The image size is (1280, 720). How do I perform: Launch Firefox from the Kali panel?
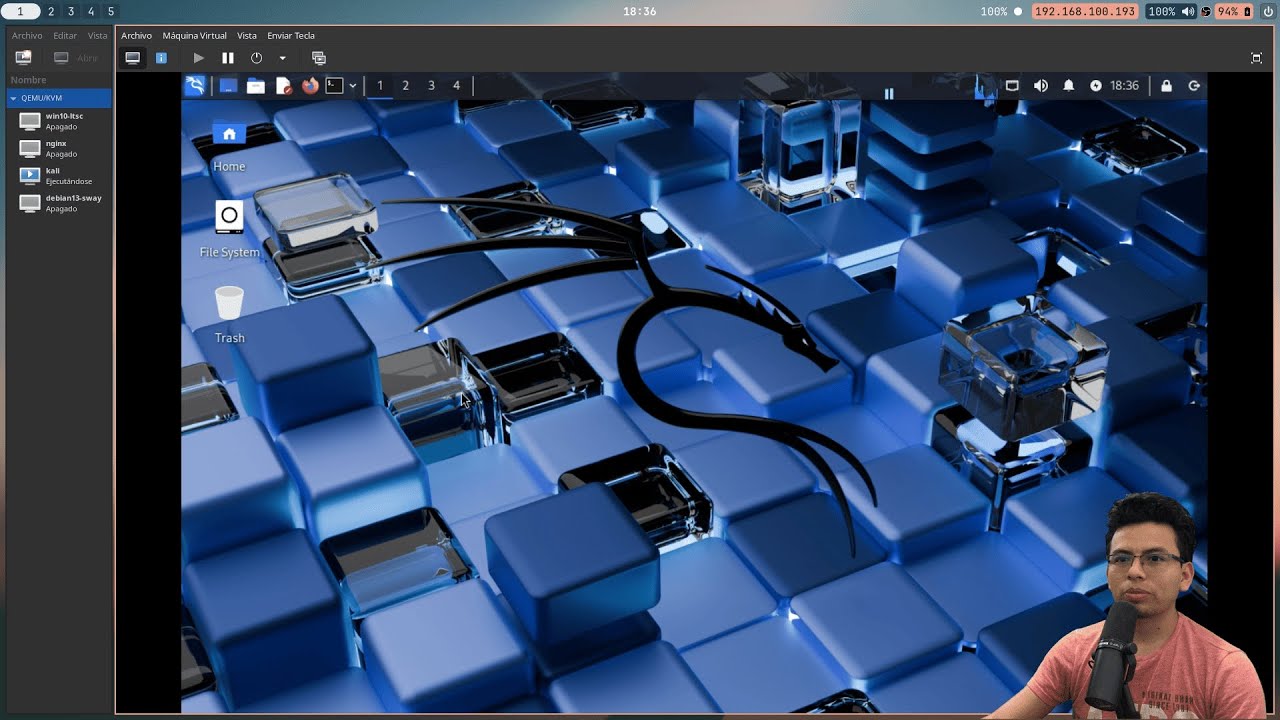pyautogui.click(x=310, y=86)
